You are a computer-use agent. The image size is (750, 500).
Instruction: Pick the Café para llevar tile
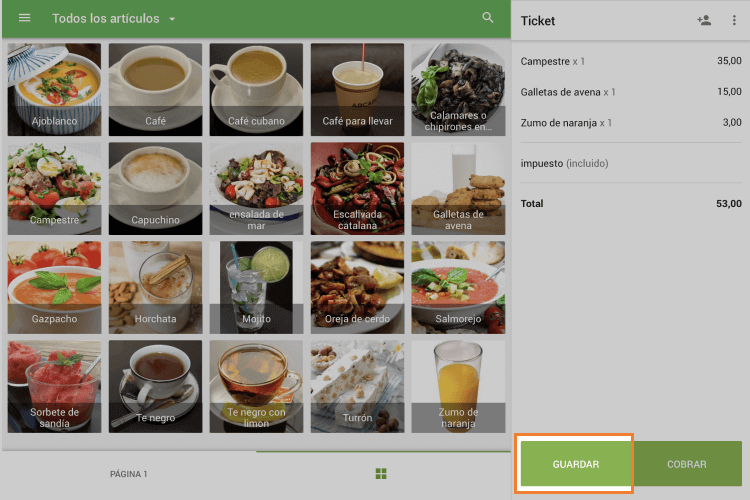(x=357, y=89)
